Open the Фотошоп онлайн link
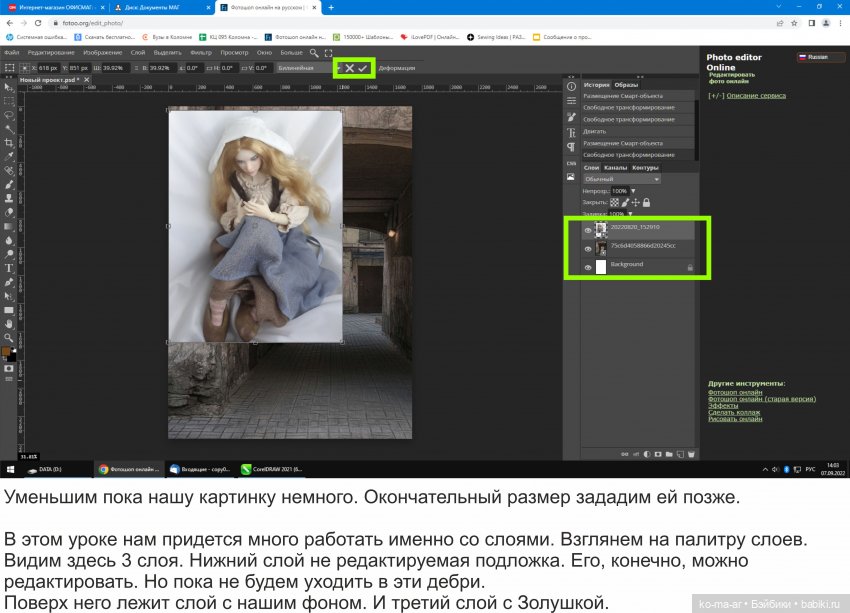This screenshot has height=613, width=850. [x=735, y=393]
